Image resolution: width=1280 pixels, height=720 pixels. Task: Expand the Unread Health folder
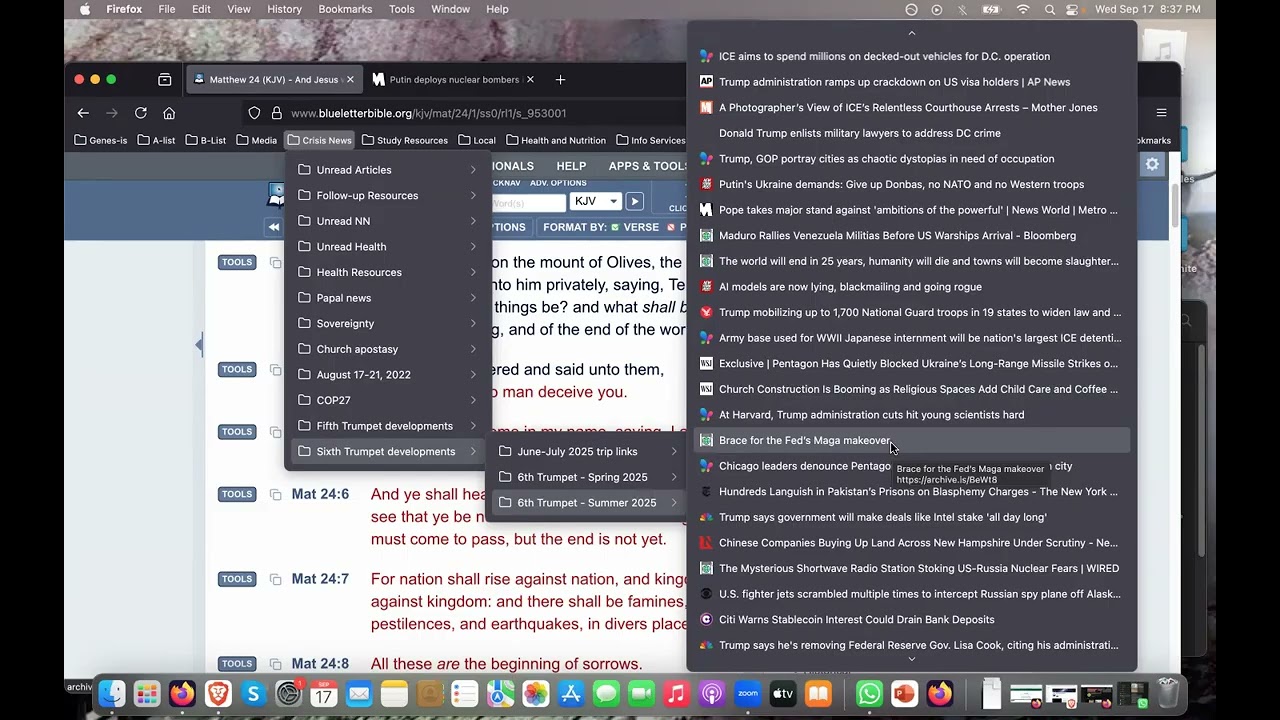tap(388, 246)
